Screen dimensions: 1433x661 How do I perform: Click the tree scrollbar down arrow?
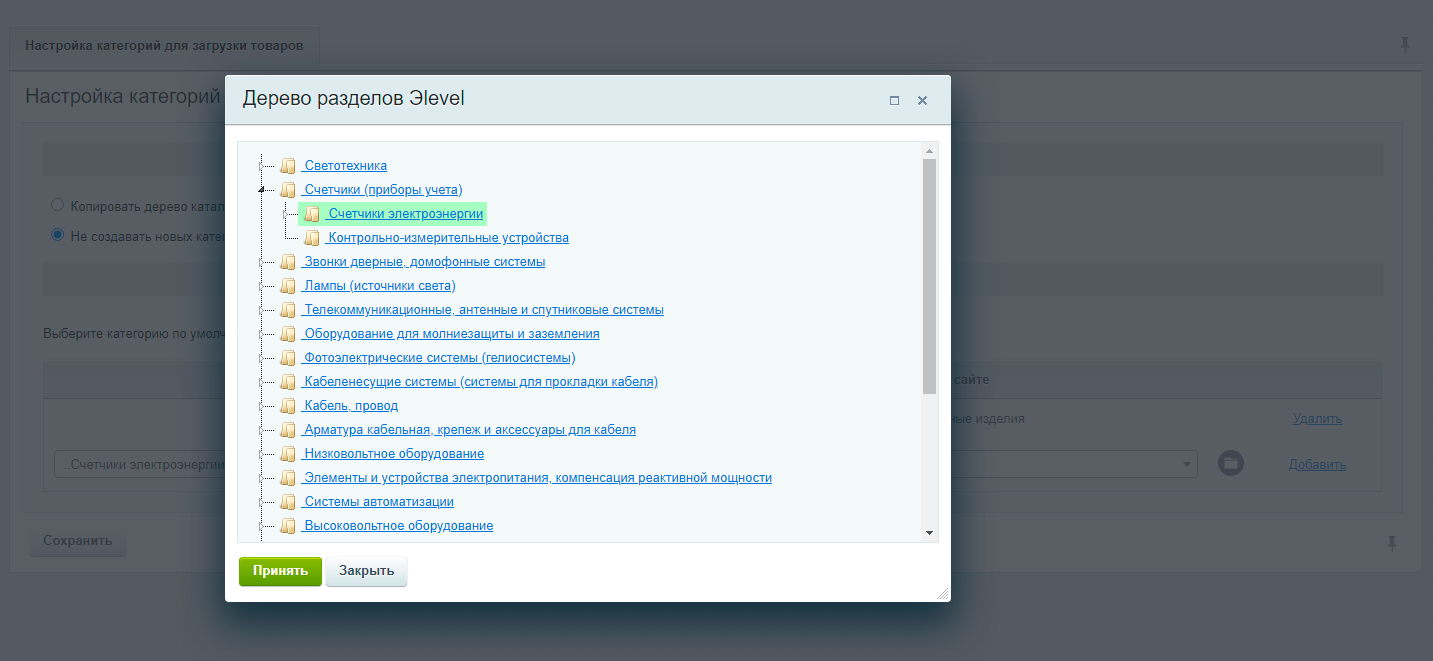pos(929,533)
